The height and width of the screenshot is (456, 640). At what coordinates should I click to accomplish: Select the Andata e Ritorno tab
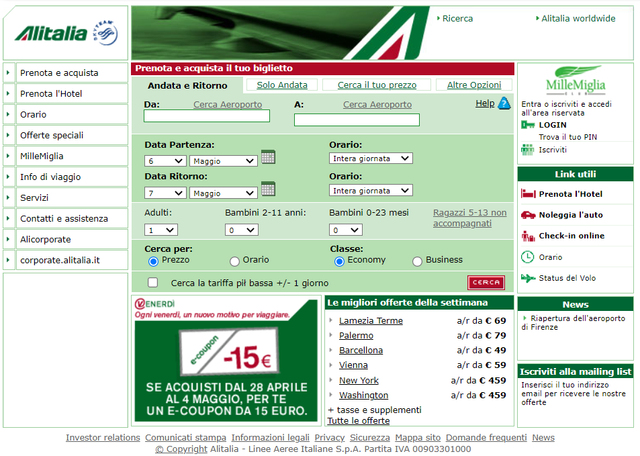tap(187, 85)
